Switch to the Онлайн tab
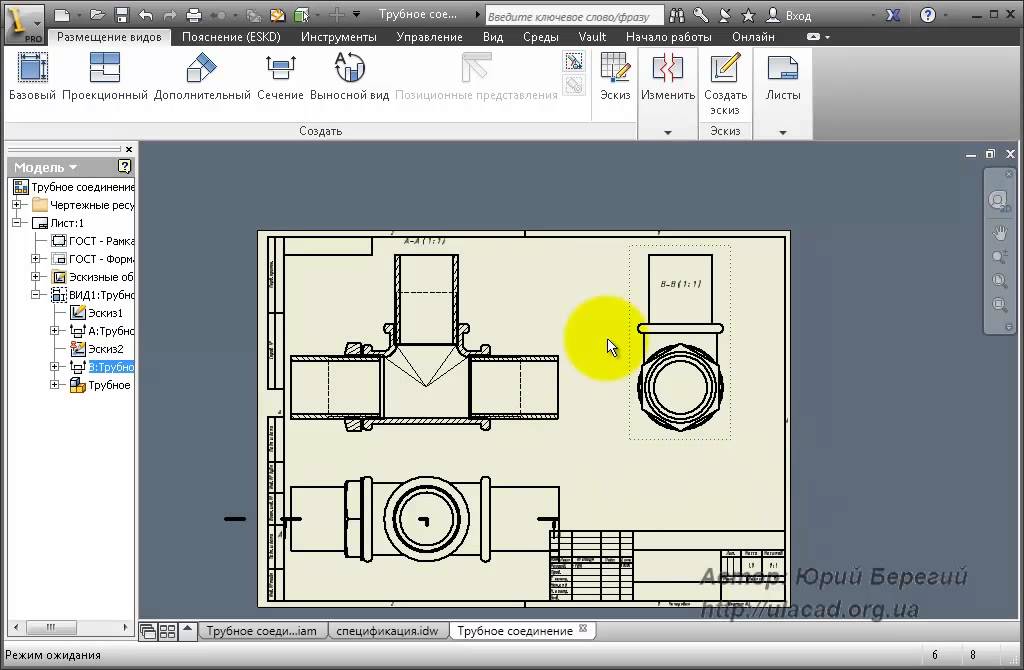The height and width of the screenshot is (670, 1024). coord(753,37)
